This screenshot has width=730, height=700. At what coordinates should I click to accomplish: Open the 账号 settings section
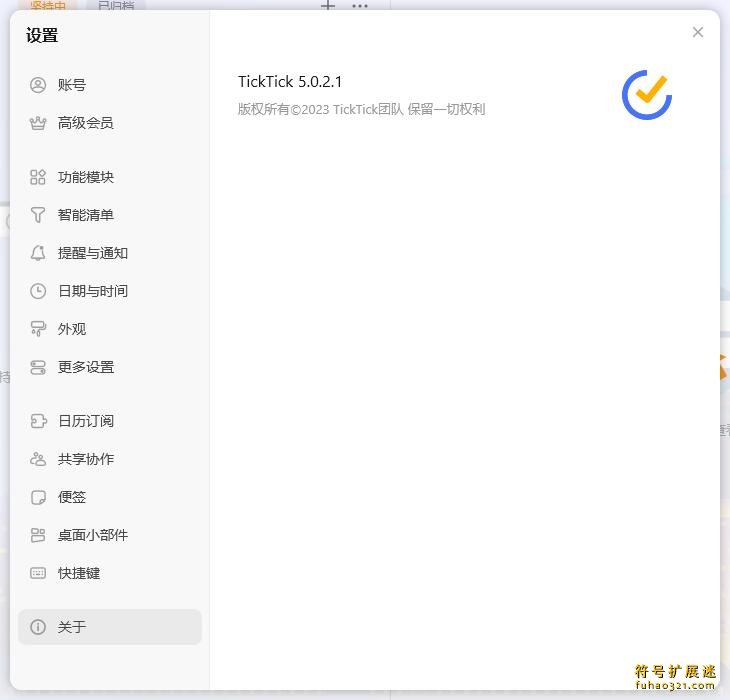(110, 85)
